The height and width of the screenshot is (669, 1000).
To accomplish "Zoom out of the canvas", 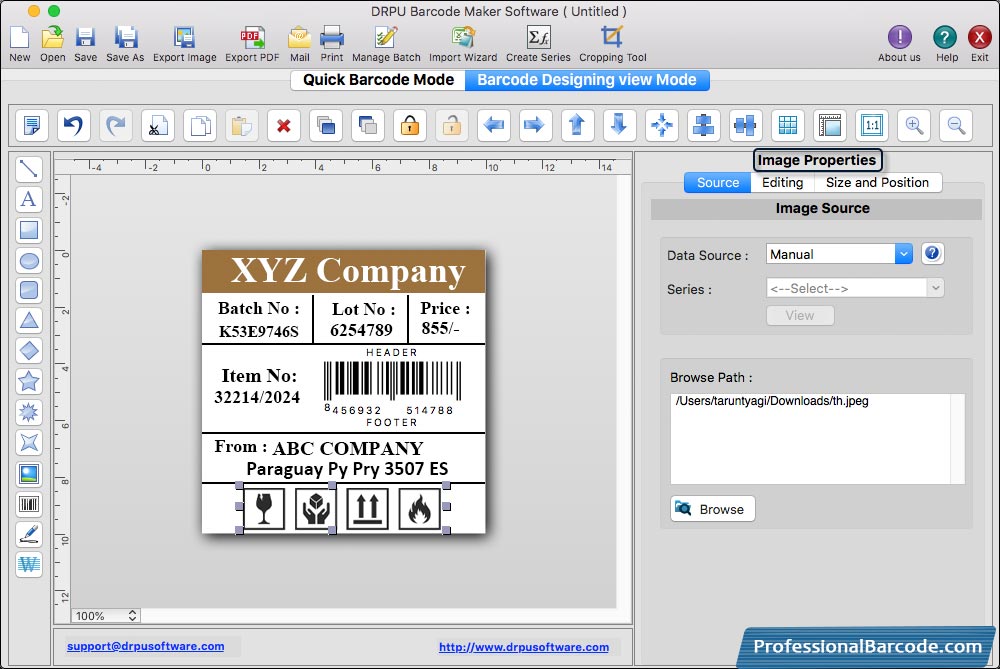I will 956,125.
